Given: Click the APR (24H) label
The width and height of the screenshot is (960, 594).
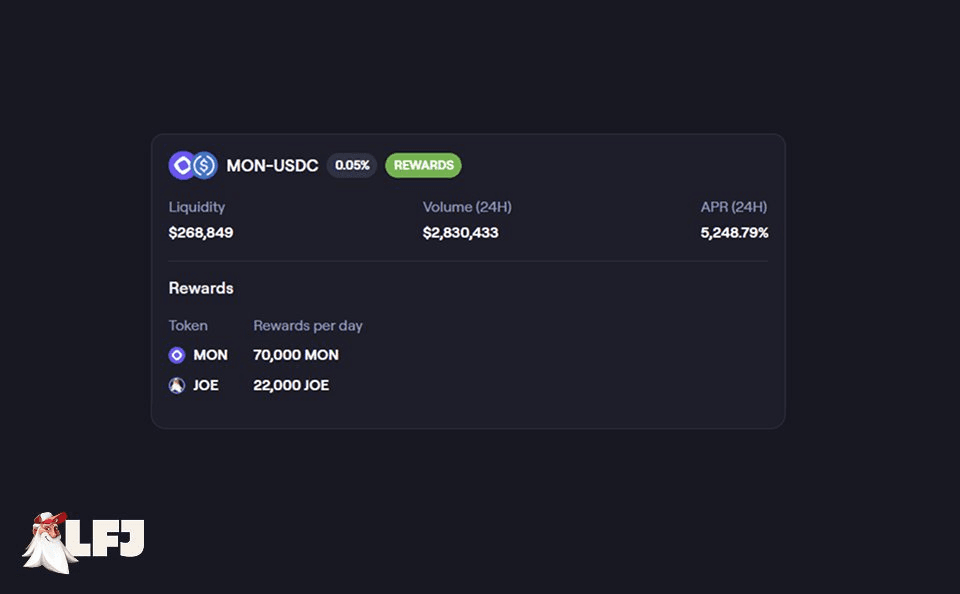Looking at the screenshot, I should pyautogui.click(x=734, y=207).
